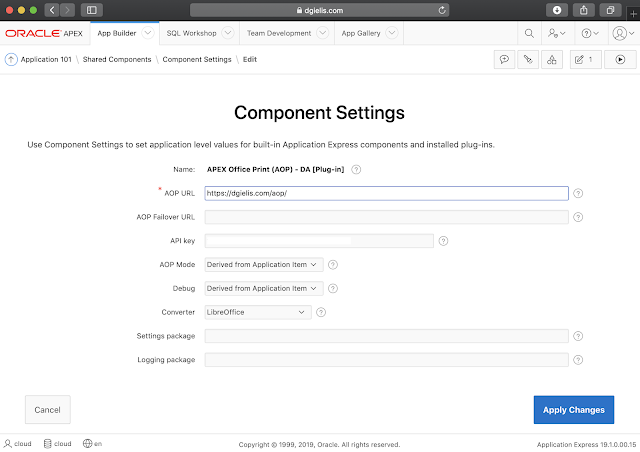Image resolution: width=640 pixels, height=452 pixels.
Task: Go to Shared Components breadcrumb link
Action: pos(117,59)
